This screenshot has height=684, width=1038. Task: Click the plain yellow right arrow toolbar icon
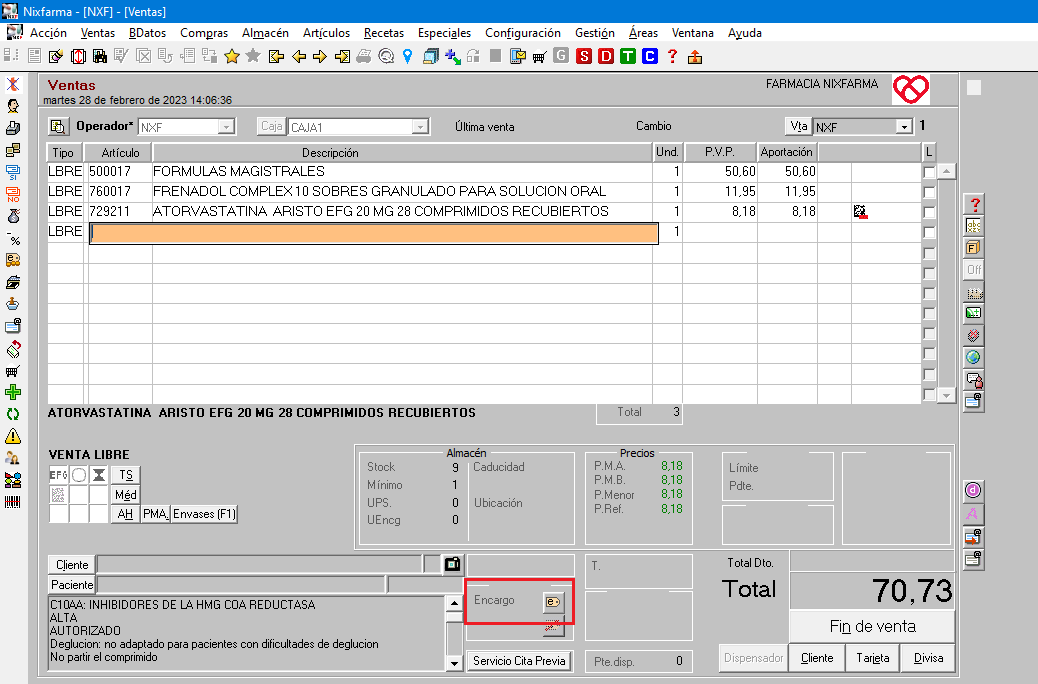(320, 57)
